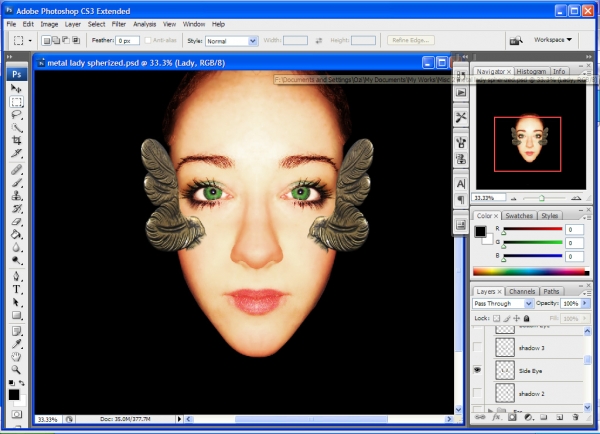Hide the Side Eye layer
The height and width of the screenshot is (434, 600).
click(477, 370)
